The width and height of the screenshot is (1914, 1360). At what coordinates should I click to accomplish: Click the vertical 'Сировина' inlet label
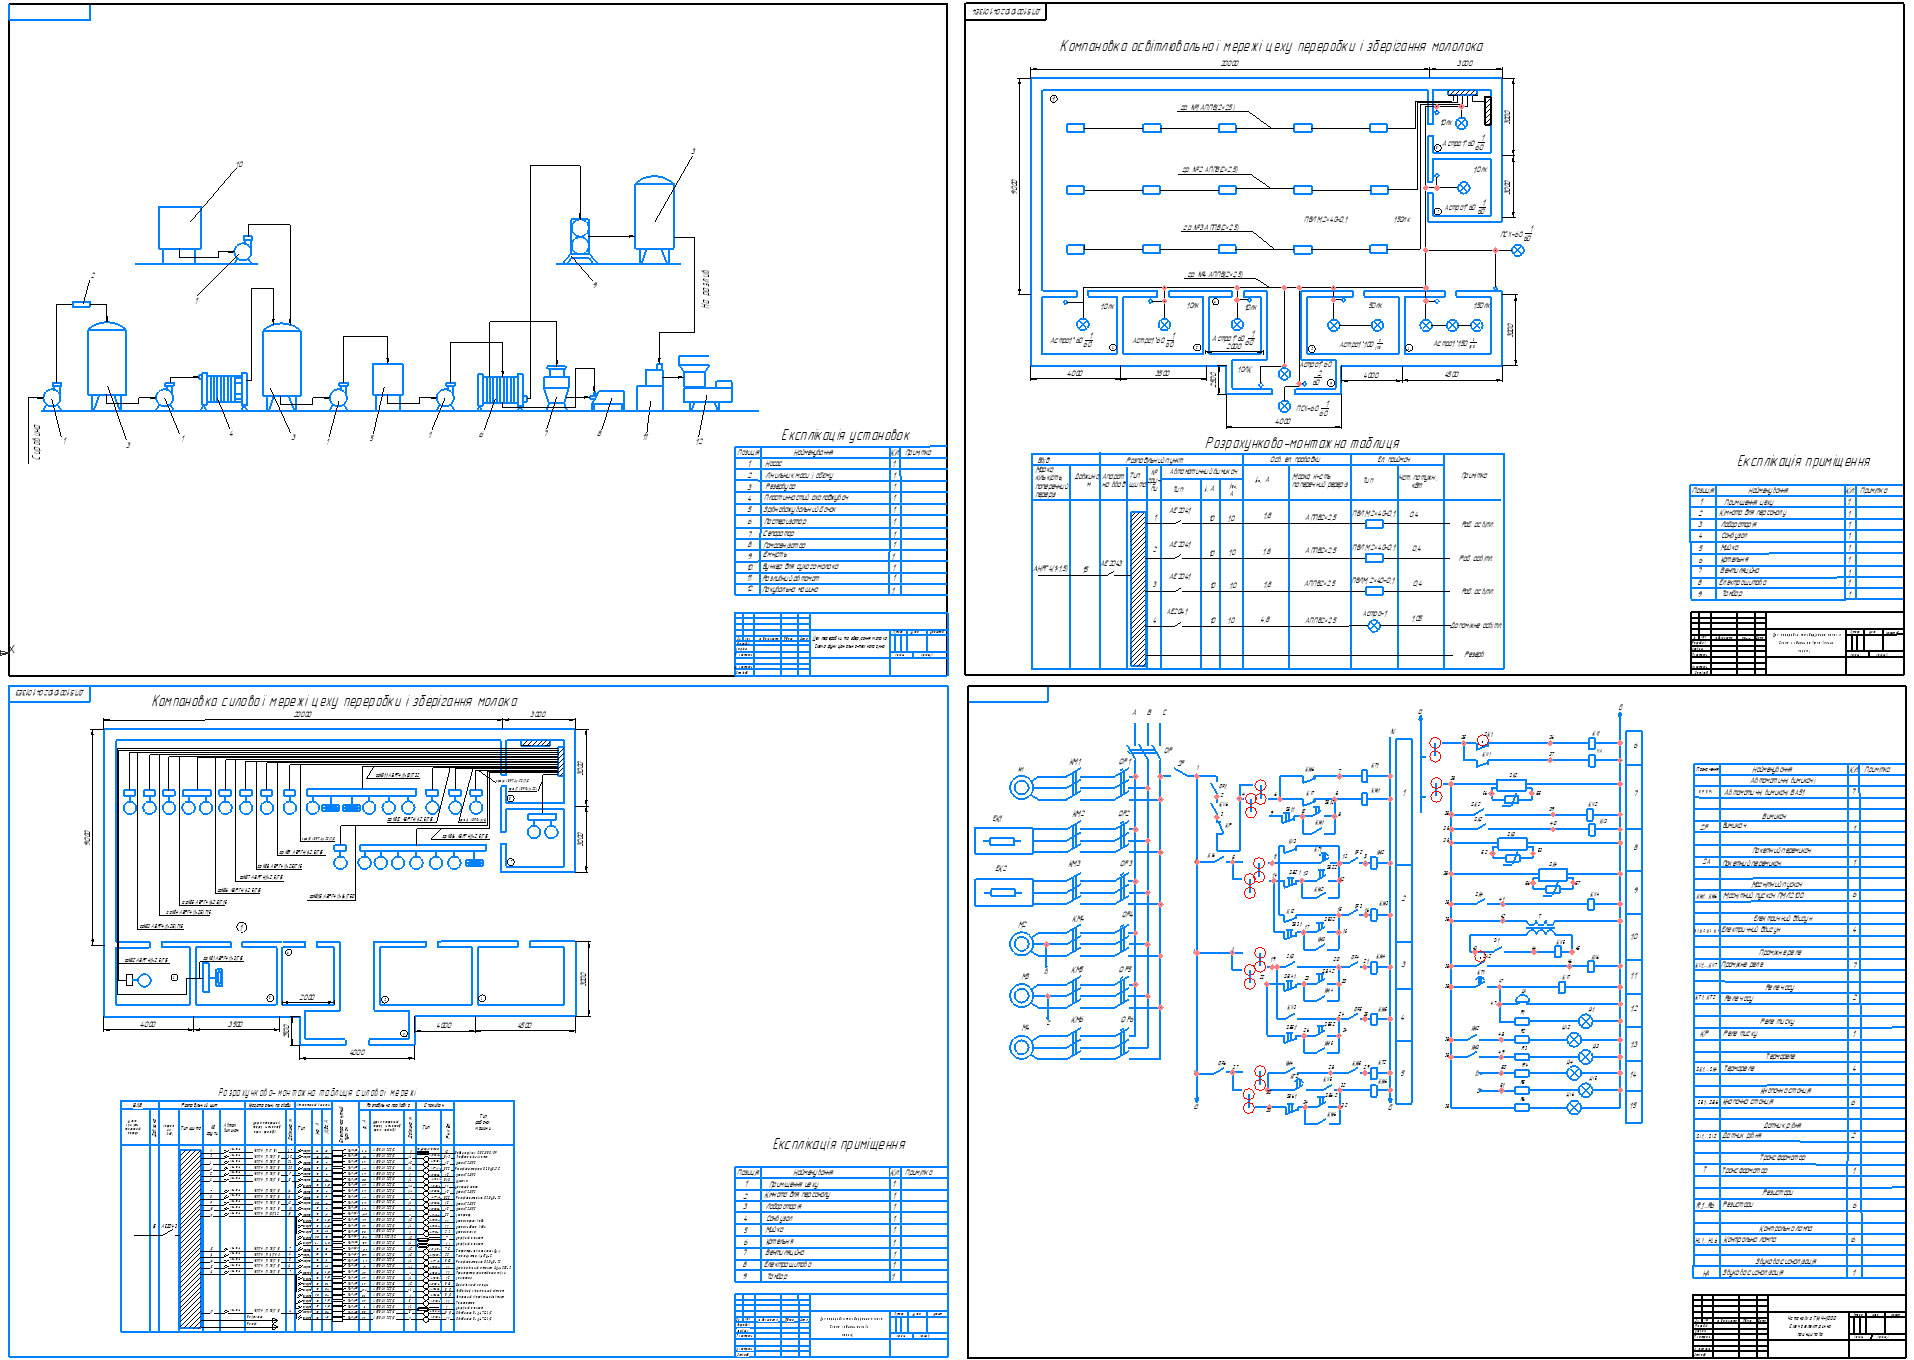[37, 443]
